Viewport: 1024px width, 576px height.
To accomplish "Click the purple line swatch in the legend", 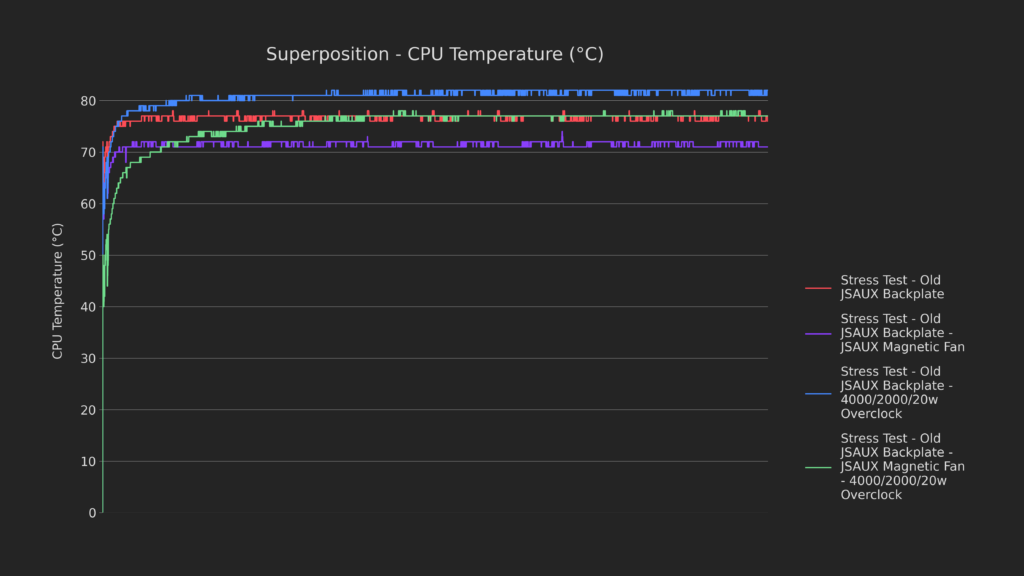I will tap(818, 334).
